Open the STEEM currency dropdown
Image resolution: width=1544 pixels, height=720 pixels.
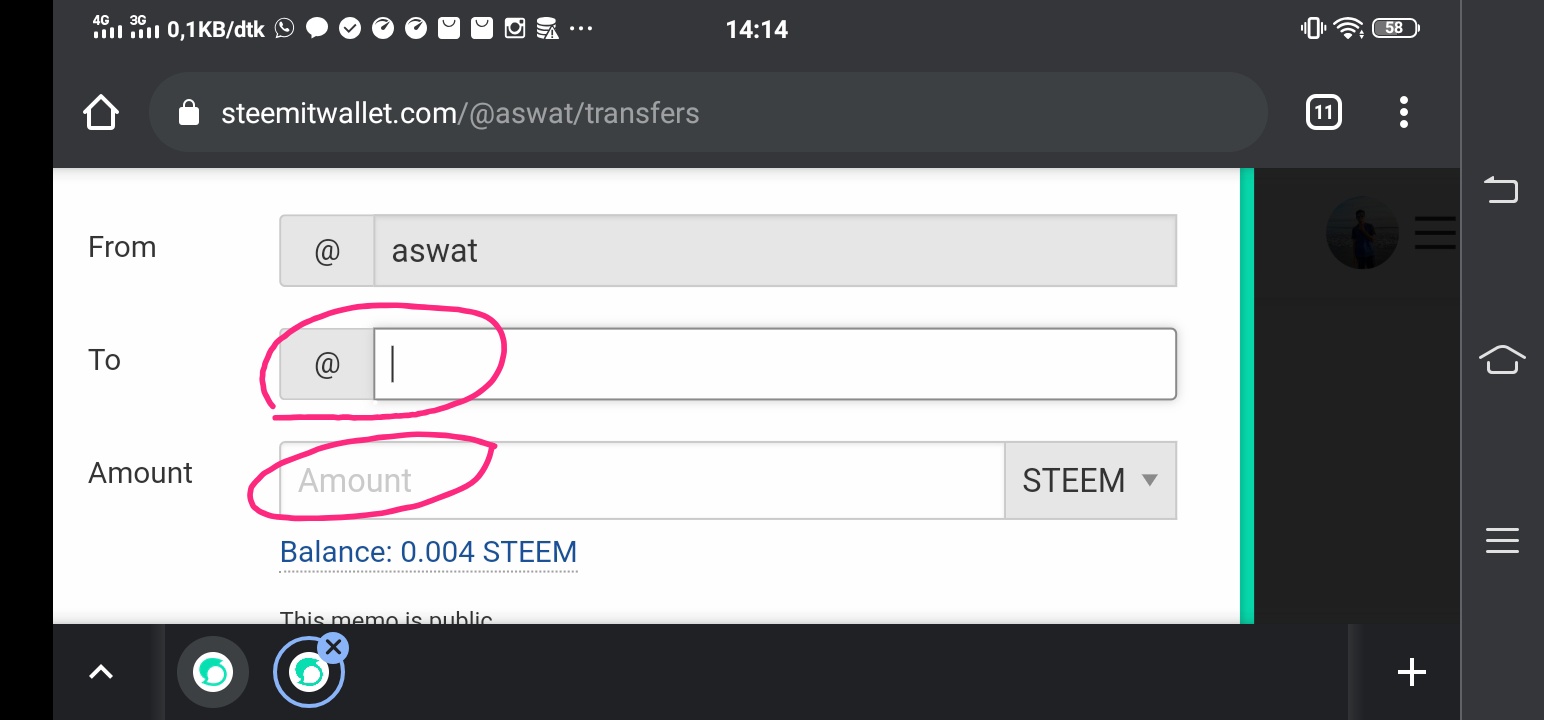(x=1090, y=481)
